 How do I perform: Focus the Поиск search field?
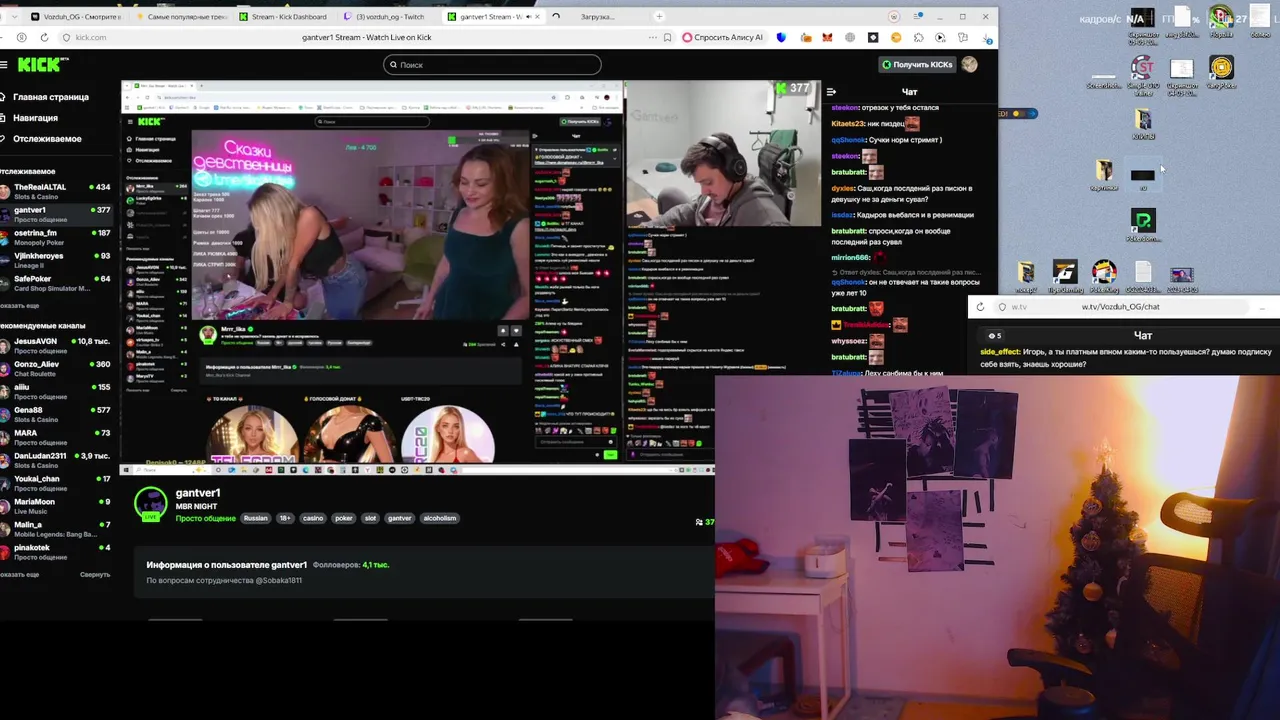(492, 64)
